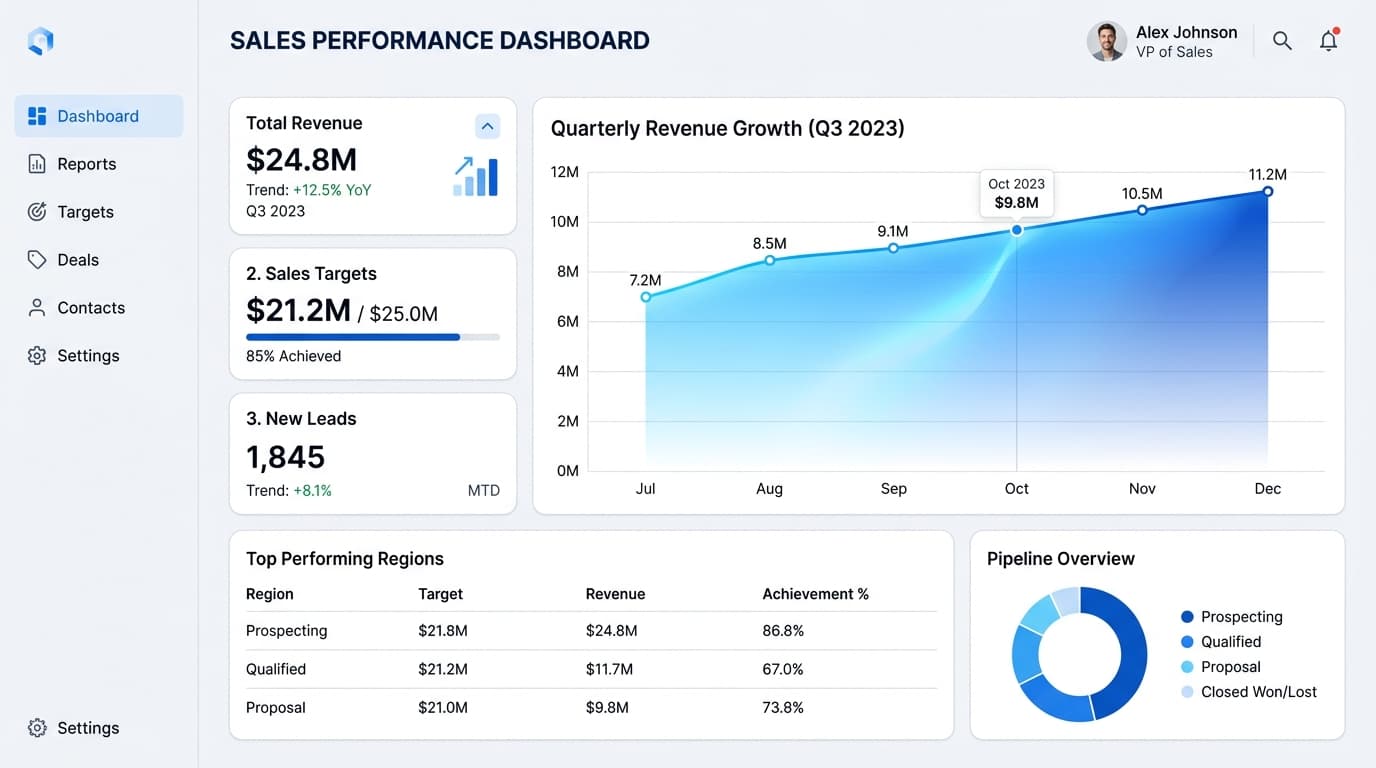Click the app logo in the sidebar
This screenshot has height=768, width=1376.
(x=40, y=41)
